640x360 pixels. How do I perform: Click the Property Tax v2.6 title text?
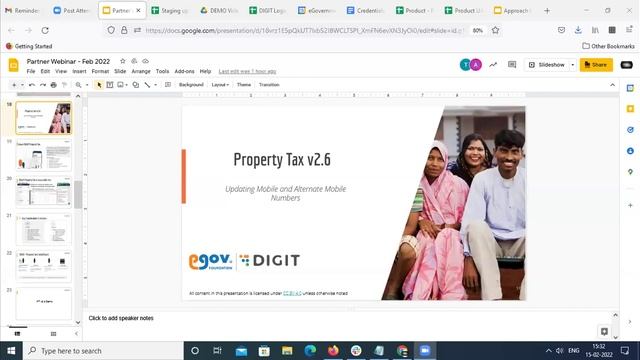(282, 160)
